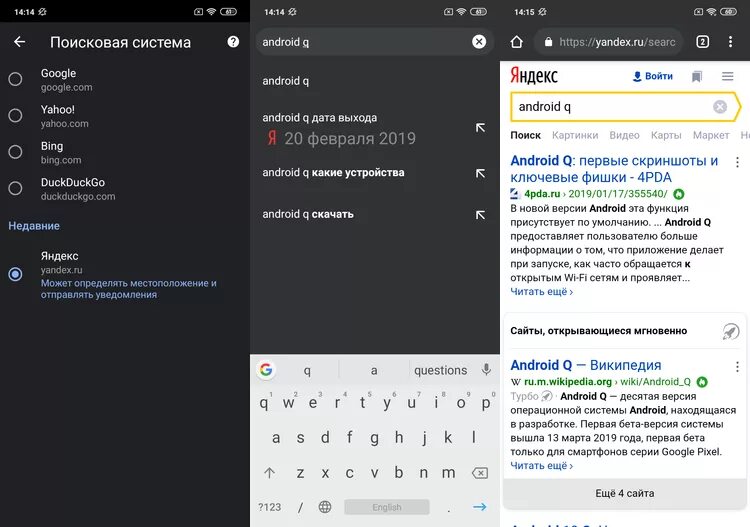Open options dots for Википедия result

coord(737,367)
